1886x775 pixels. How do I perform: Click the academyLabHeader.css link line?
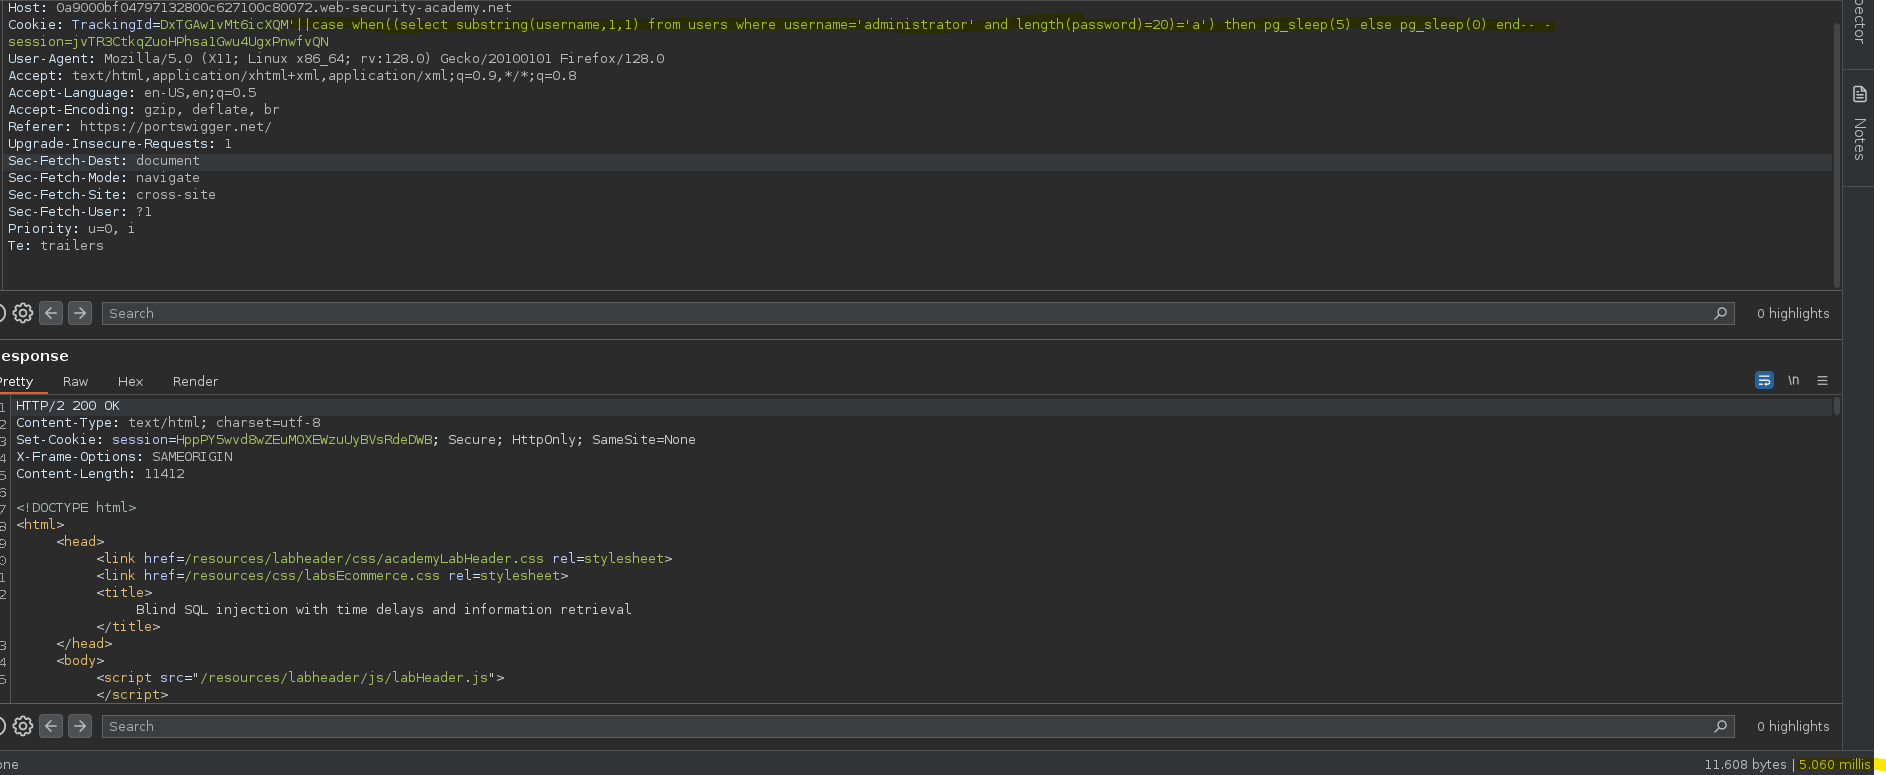pyautogui.click(x=384, y=558)
